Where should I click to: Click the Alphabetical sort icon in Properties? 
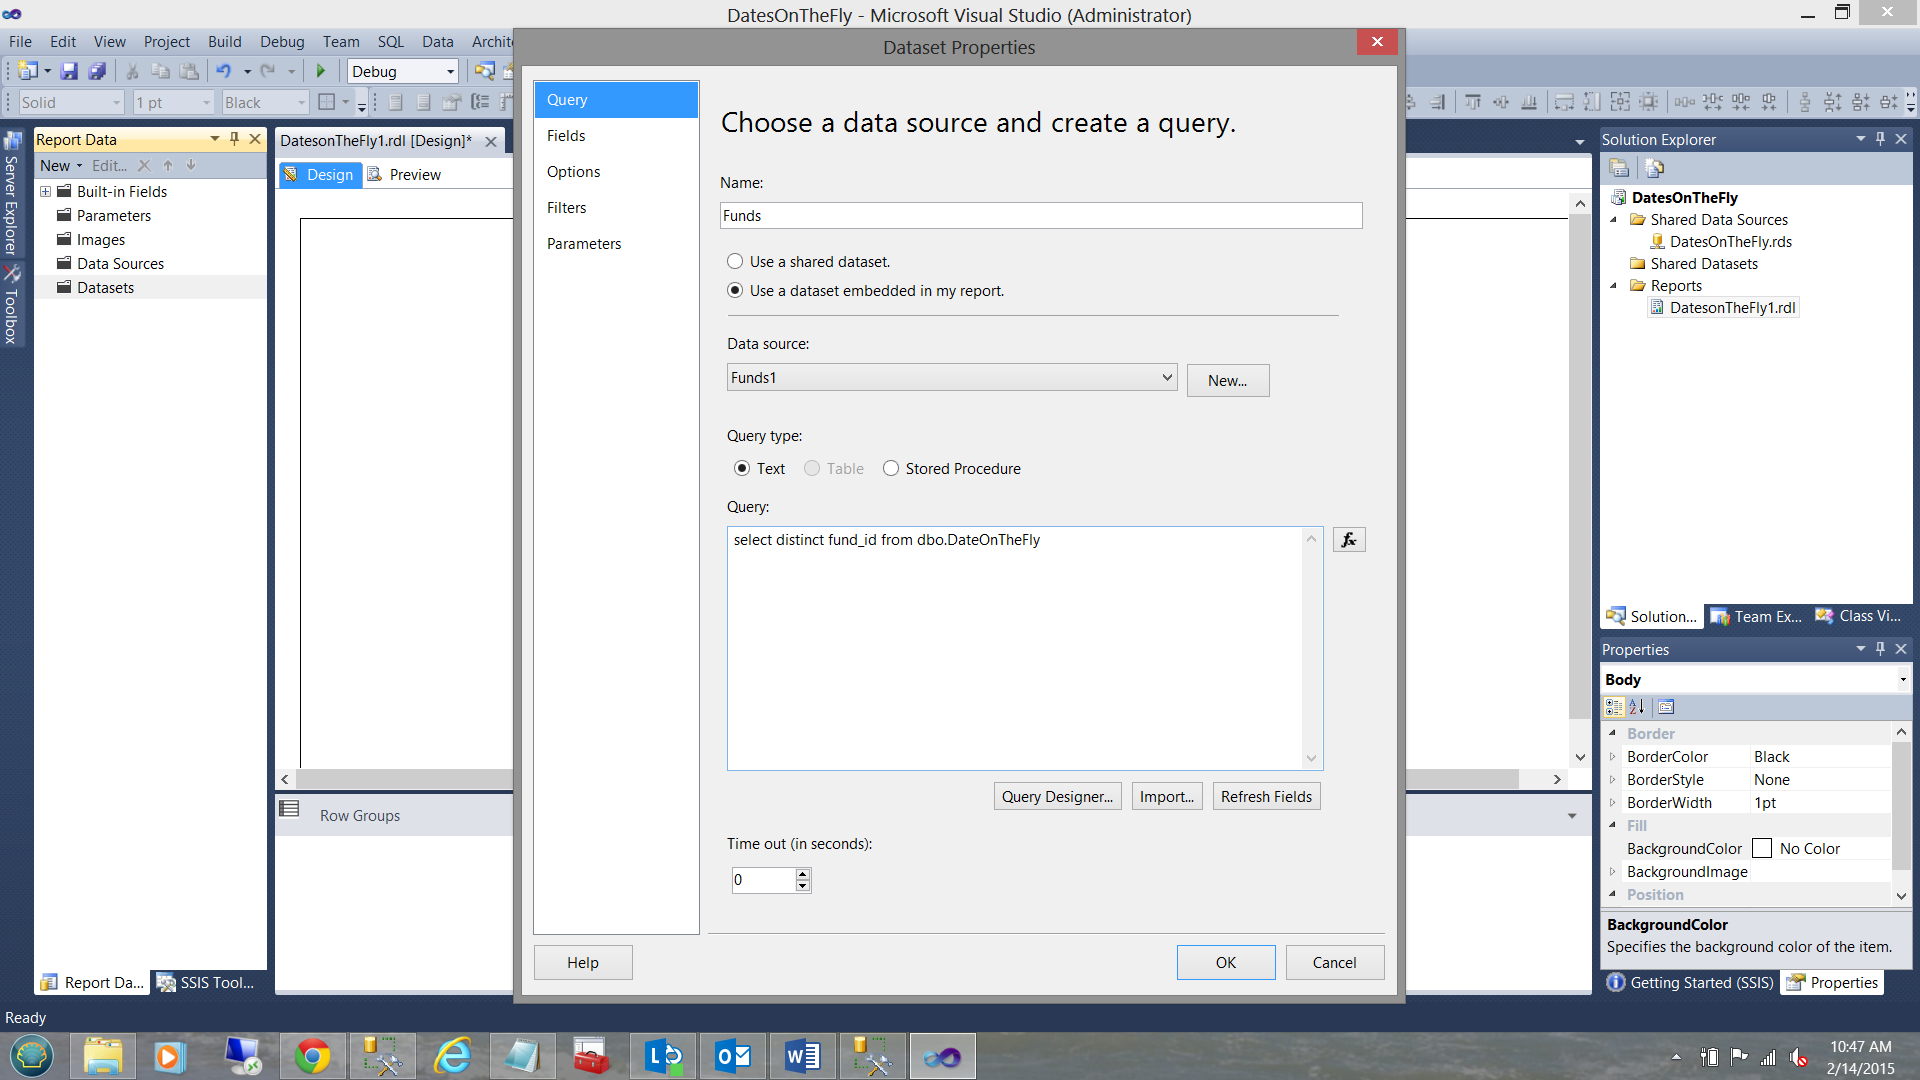point(1637,707)
